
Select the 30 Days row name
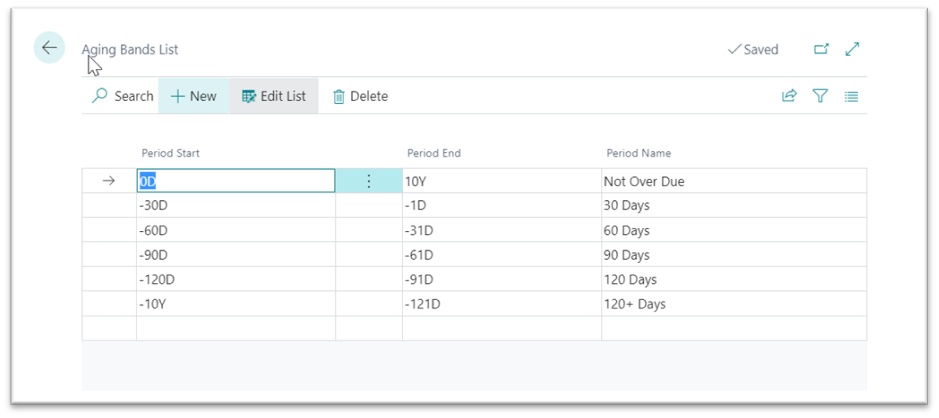626,206
